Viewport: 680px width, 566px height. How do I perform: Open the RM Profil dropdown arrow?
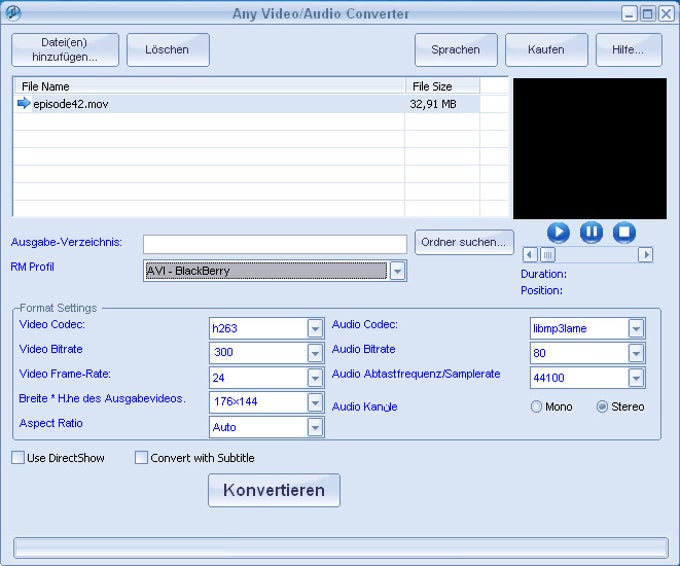tap(397, 271)
